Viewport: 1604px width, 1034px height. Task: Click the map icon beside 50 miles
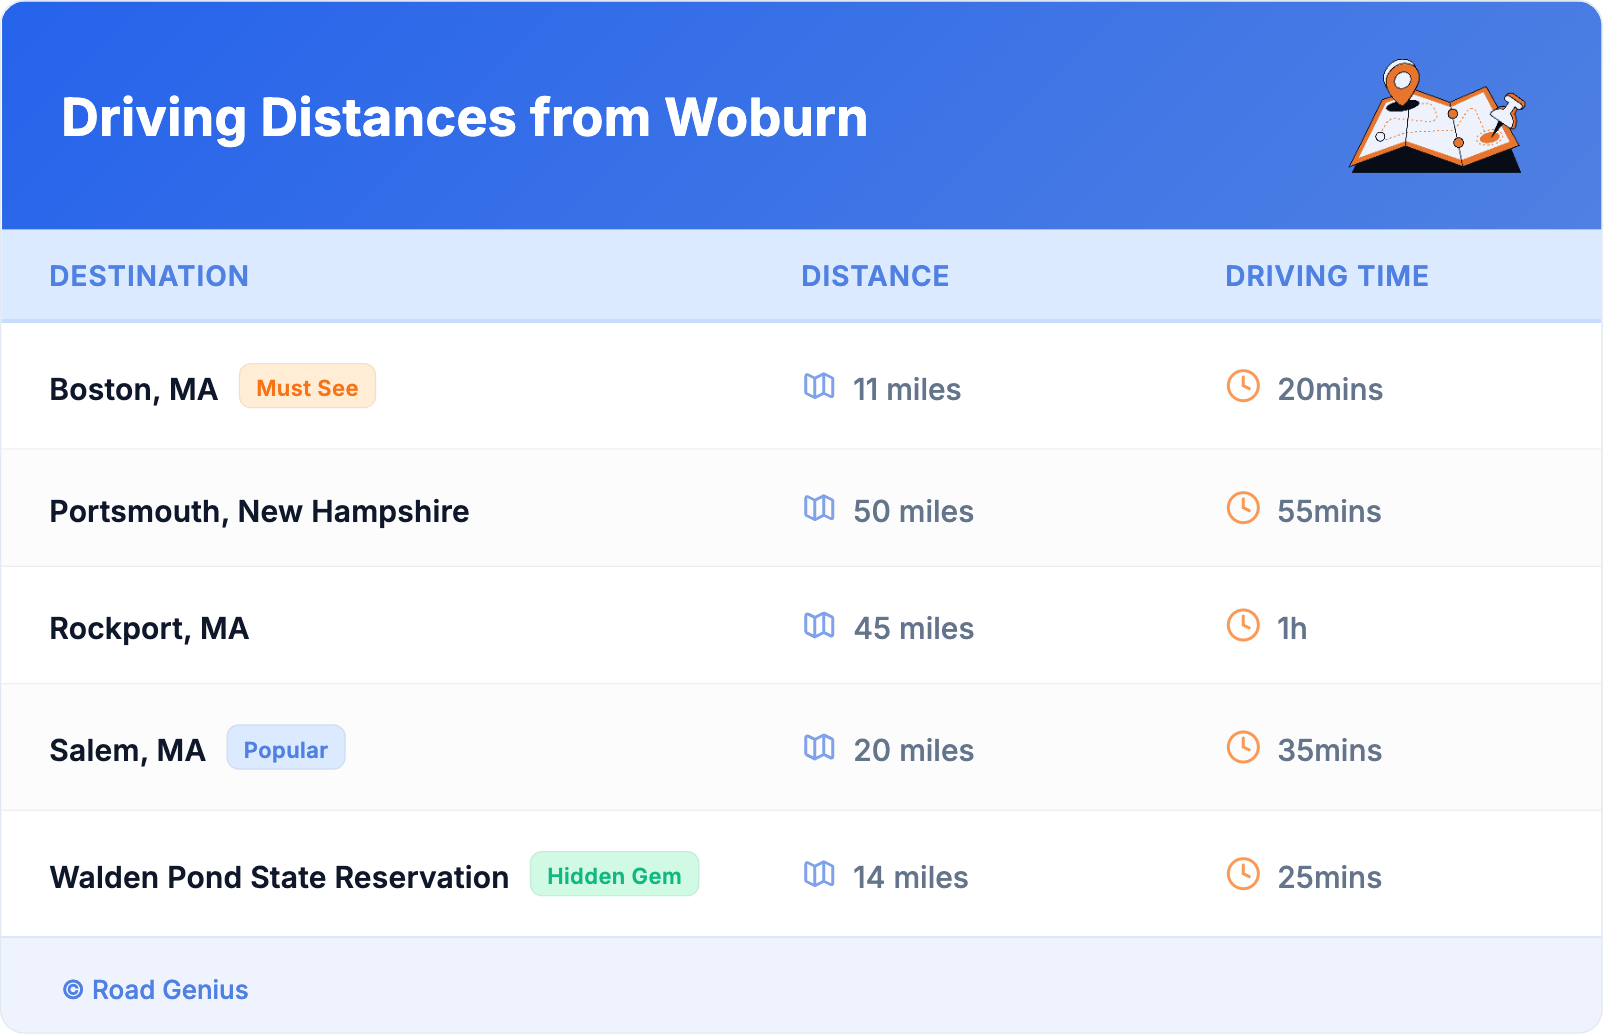819,508
